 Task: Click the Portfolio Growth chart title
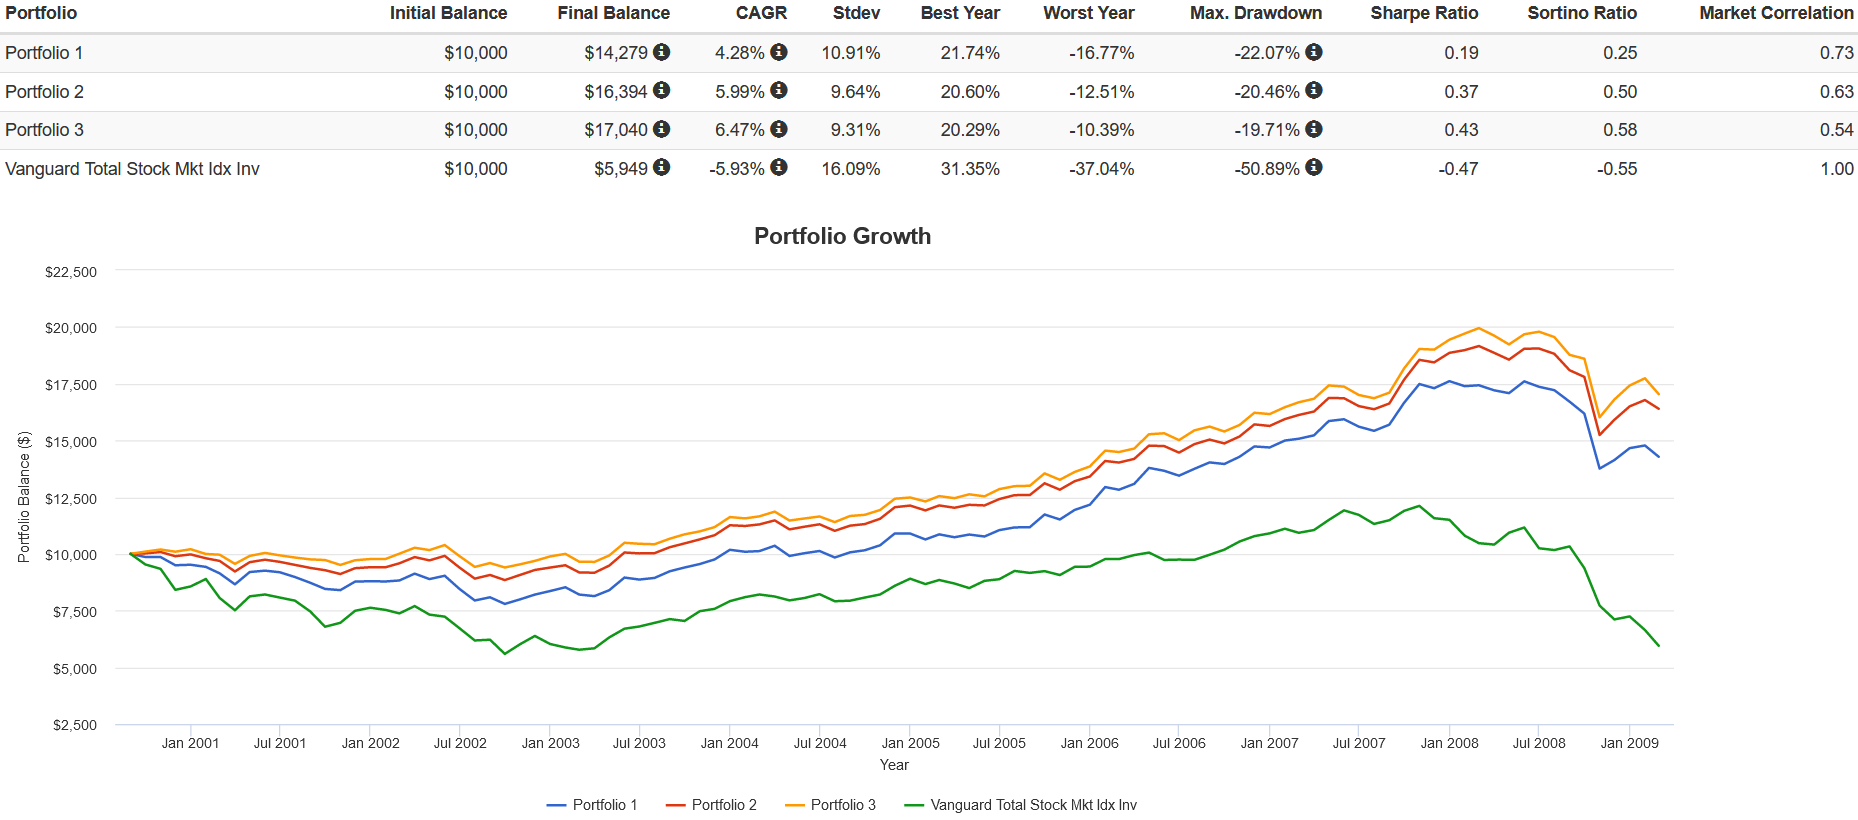(x=842, y=236)
